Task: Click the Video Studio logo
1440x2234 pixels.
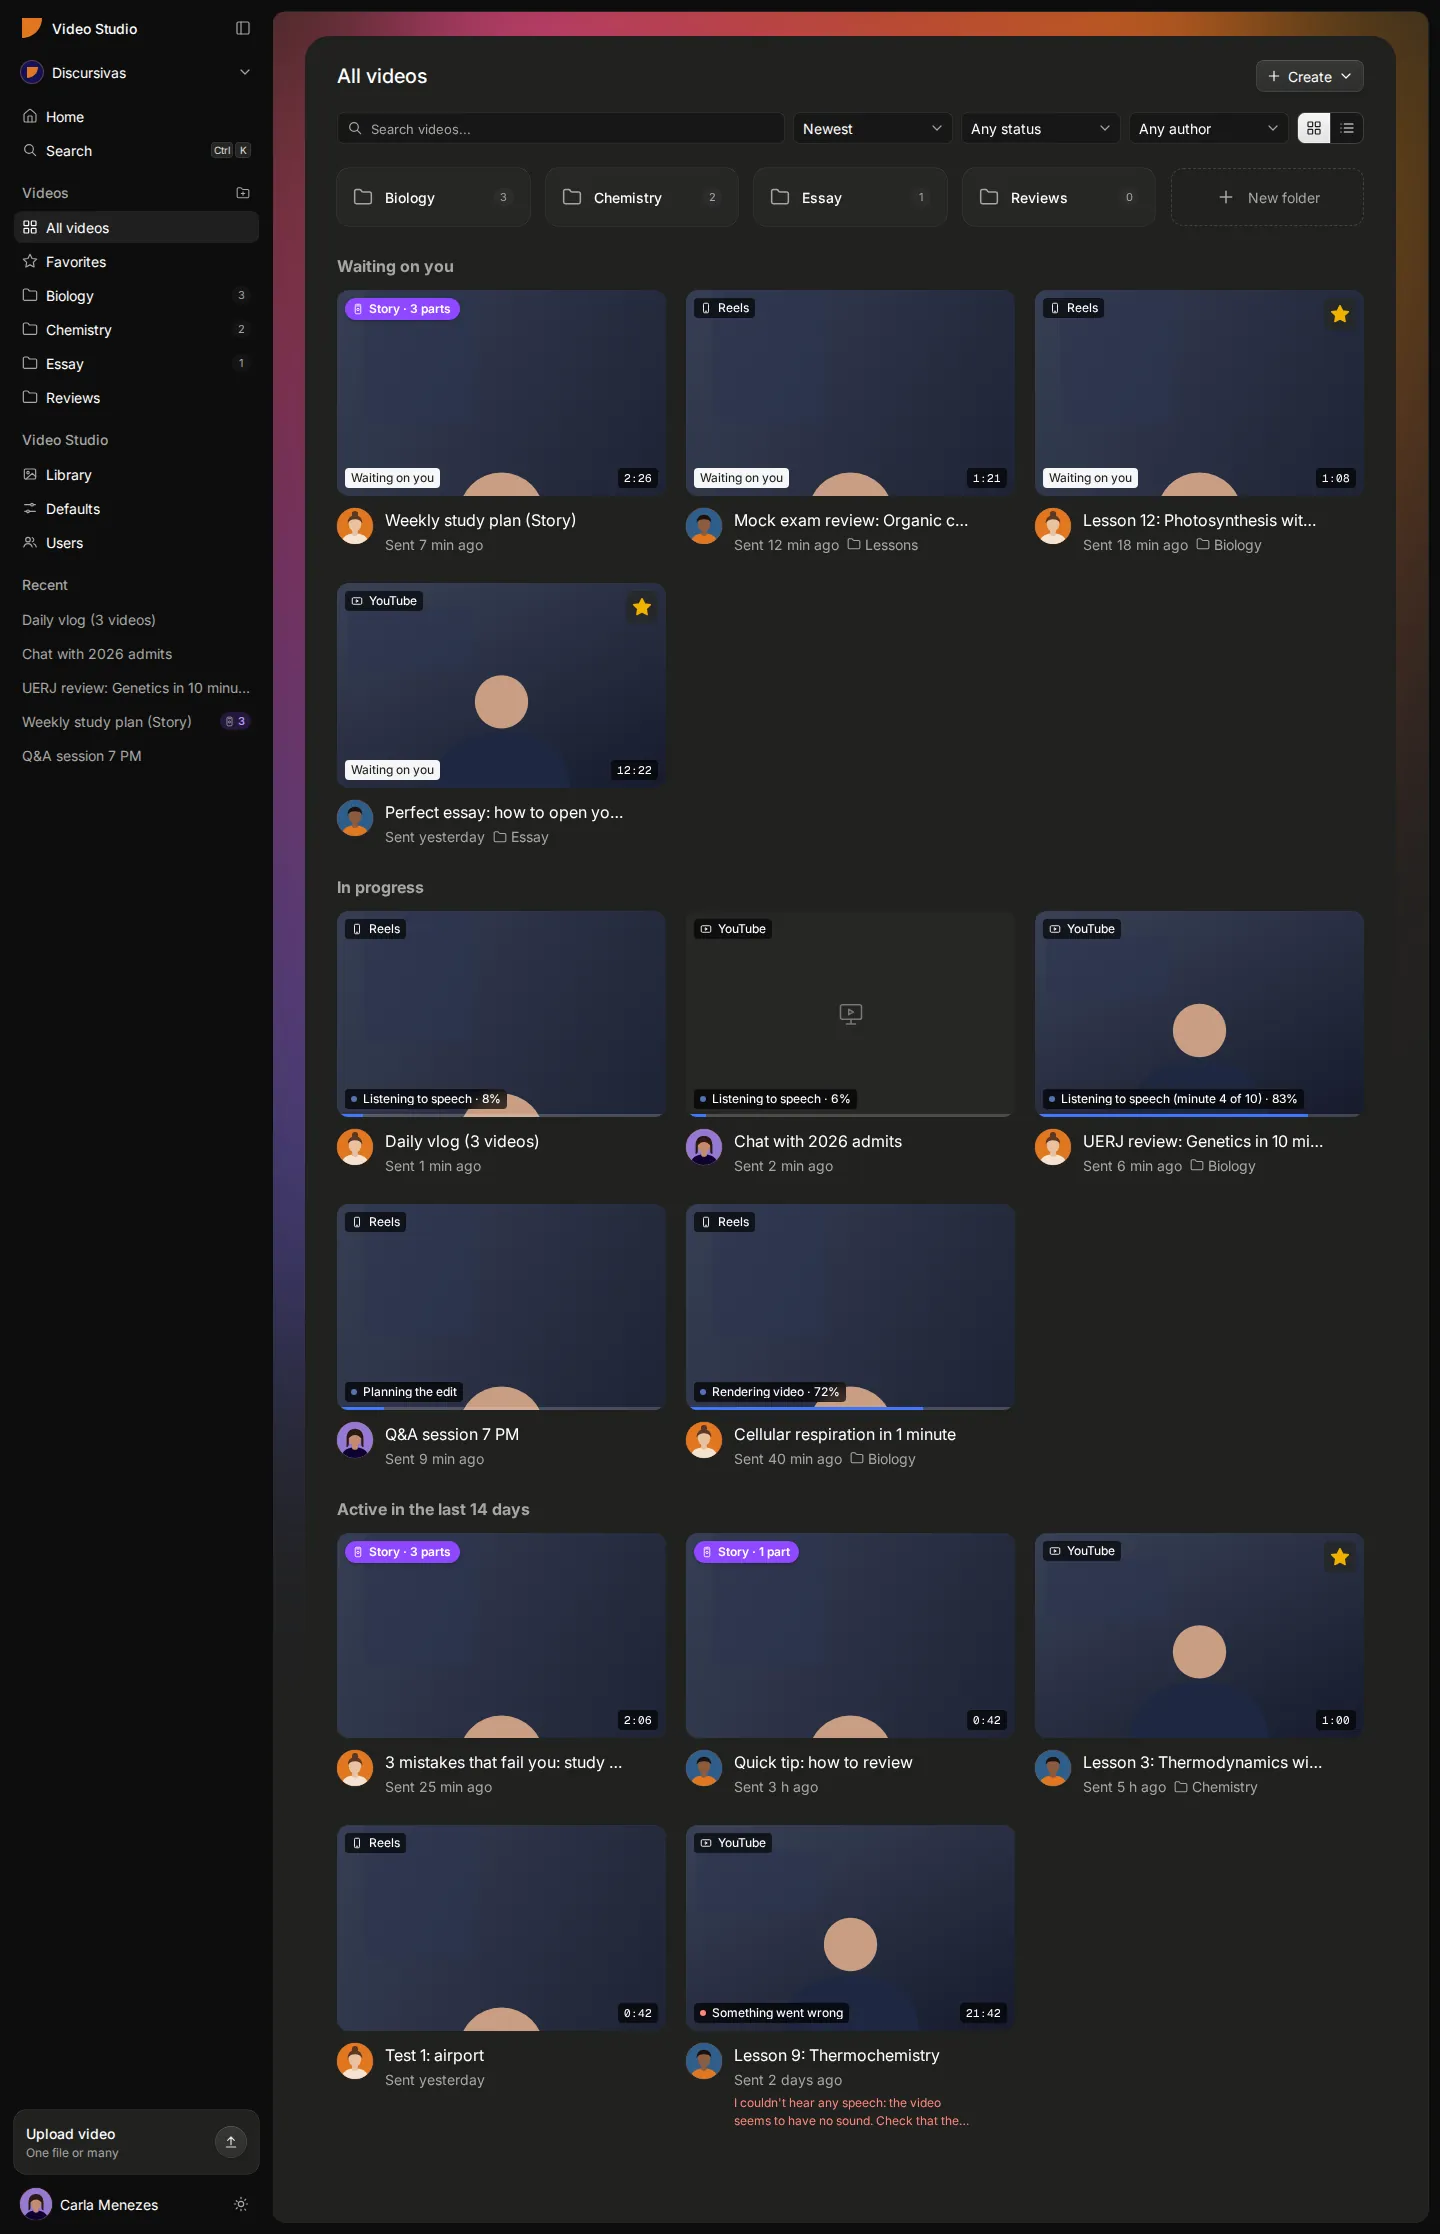Action: [32, 28]
